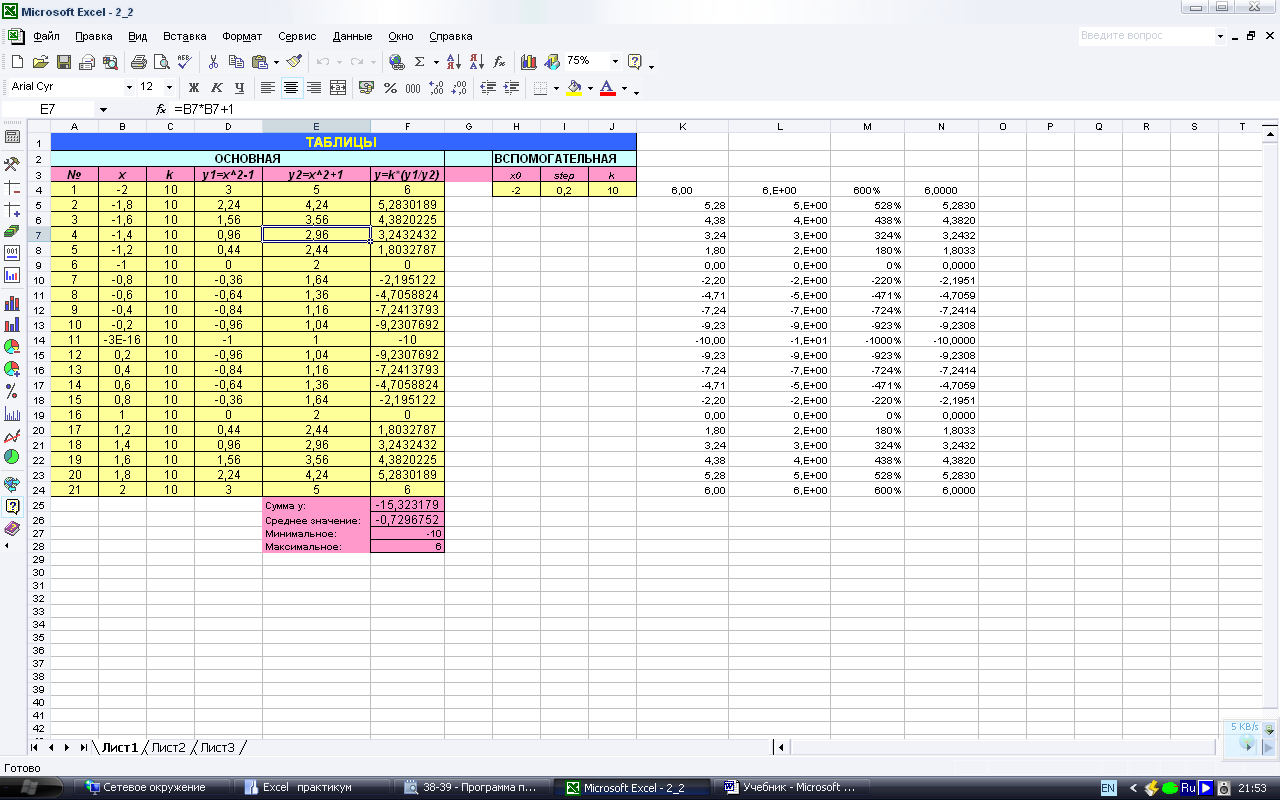The width and height of the screenshot is (1280, 800).
Task: Open the font color dropdown arrow
Action: pyautogui.click(x=624, y=88)
